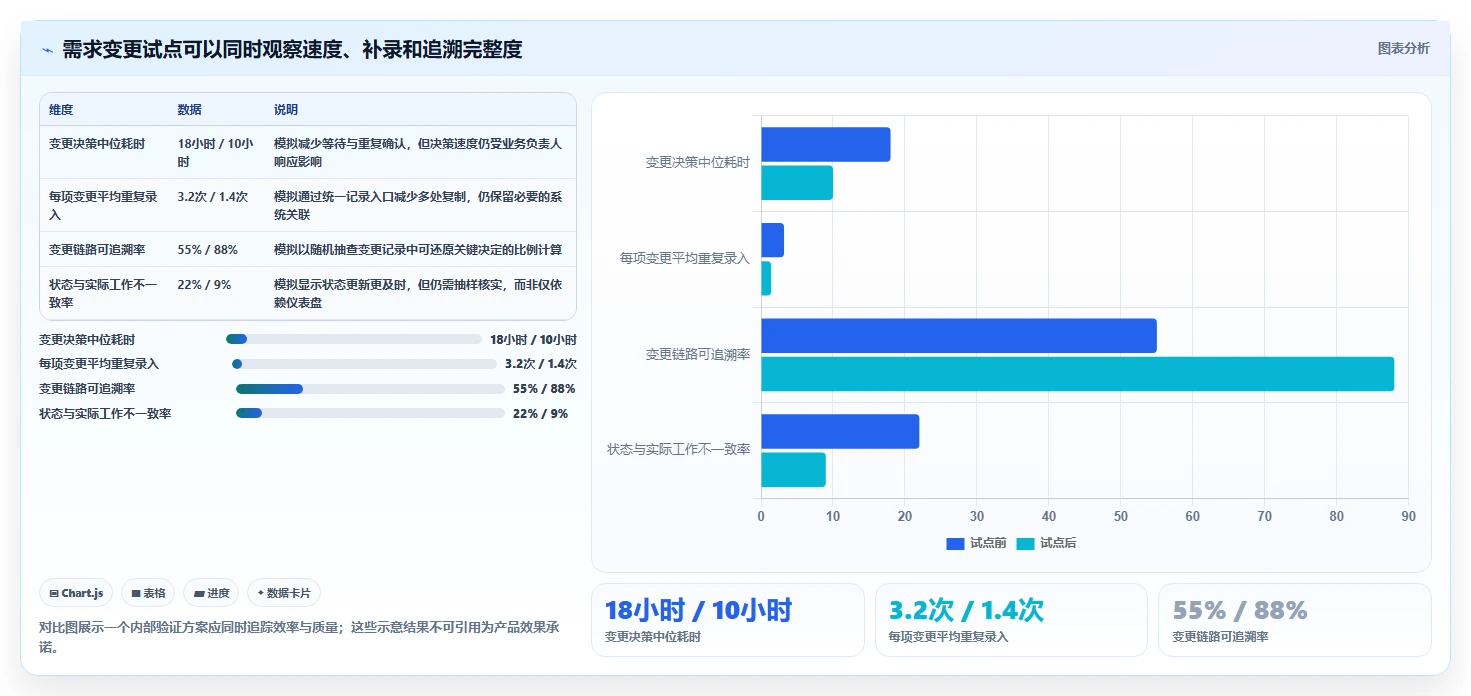Image resolution: width=1471 pixels, height=696 pixels.
Task: Click the 试点前 bar for 变更决策中位耗时
Action: [x=825, y=145]
